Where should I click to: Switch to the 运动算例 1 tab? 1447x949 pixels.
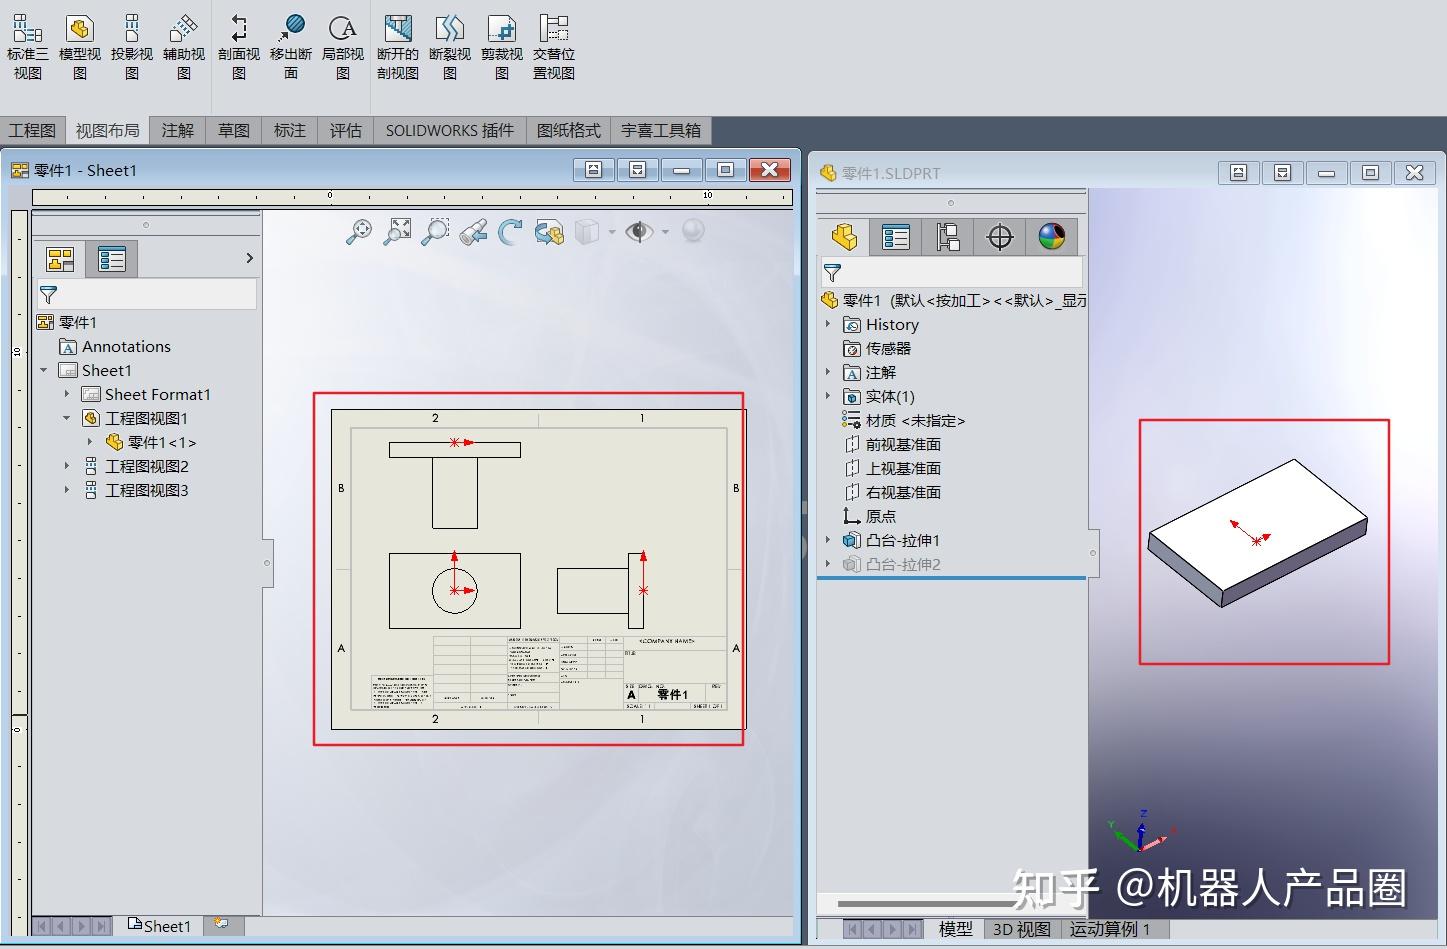click(x=1110, y=929)
